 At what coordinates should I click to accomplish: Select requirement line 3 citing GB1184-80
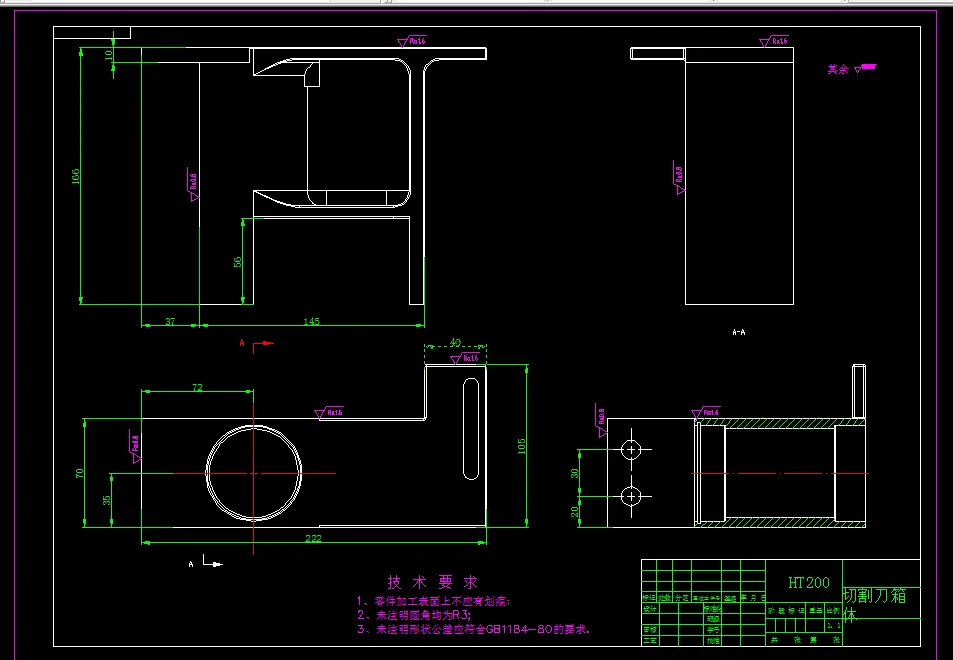point(473,629)
